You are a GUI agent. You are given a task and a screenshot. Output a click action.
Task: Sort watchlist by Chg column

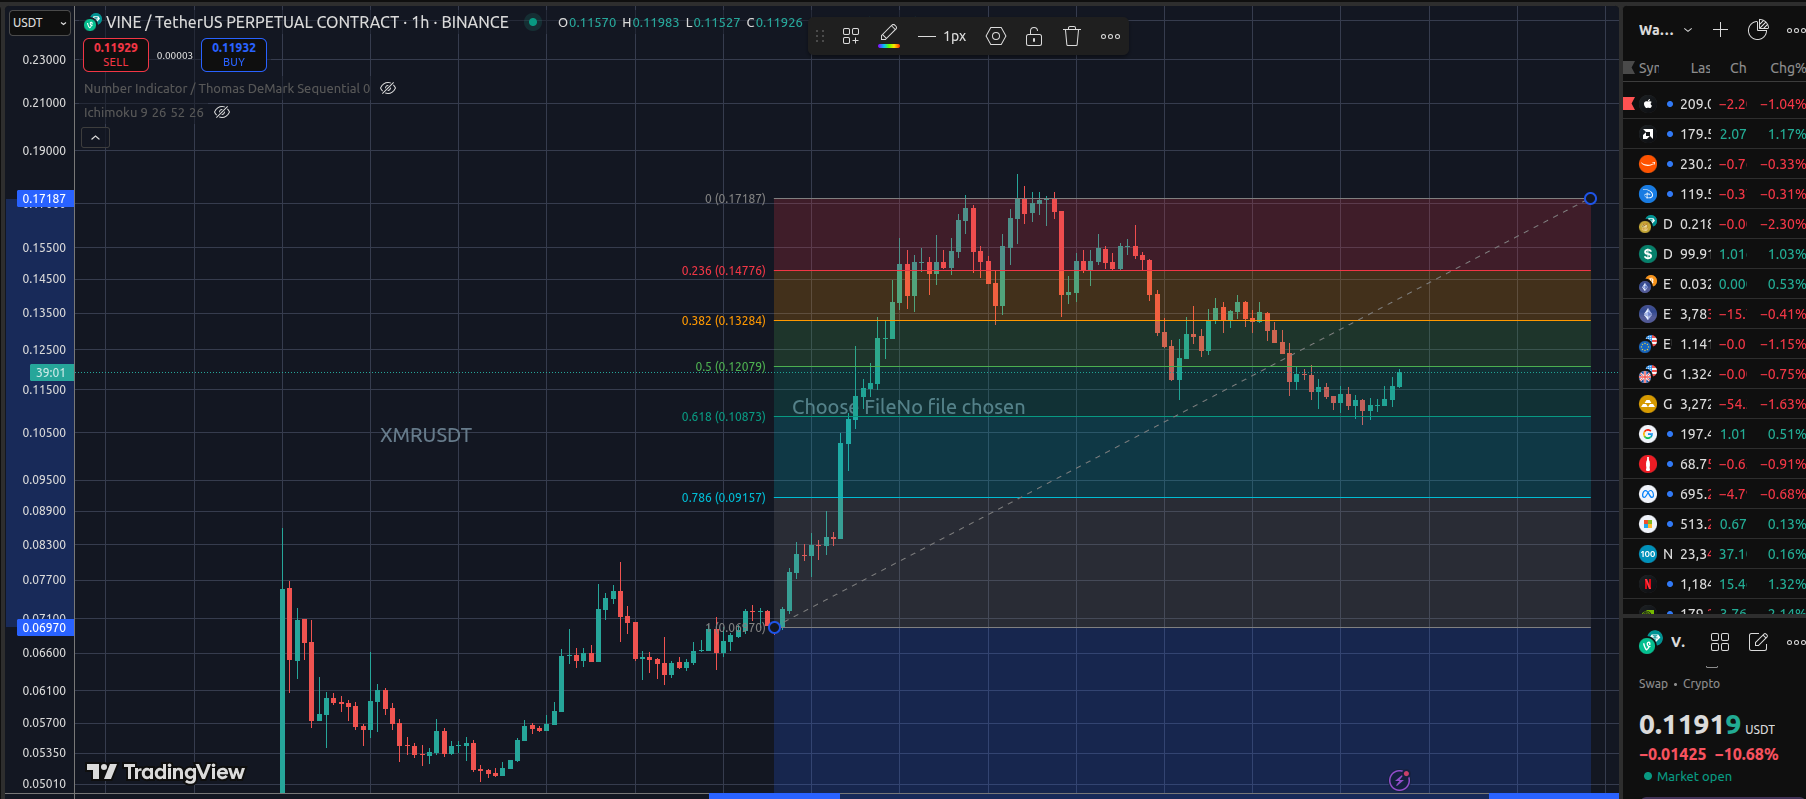1738,68
